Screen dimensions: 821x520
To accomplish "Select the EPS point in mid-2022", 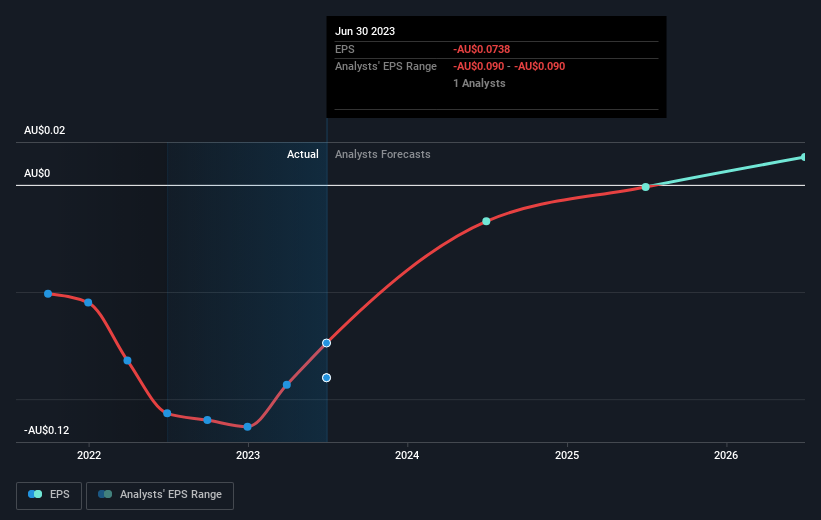I will click(x=167, y=413).
